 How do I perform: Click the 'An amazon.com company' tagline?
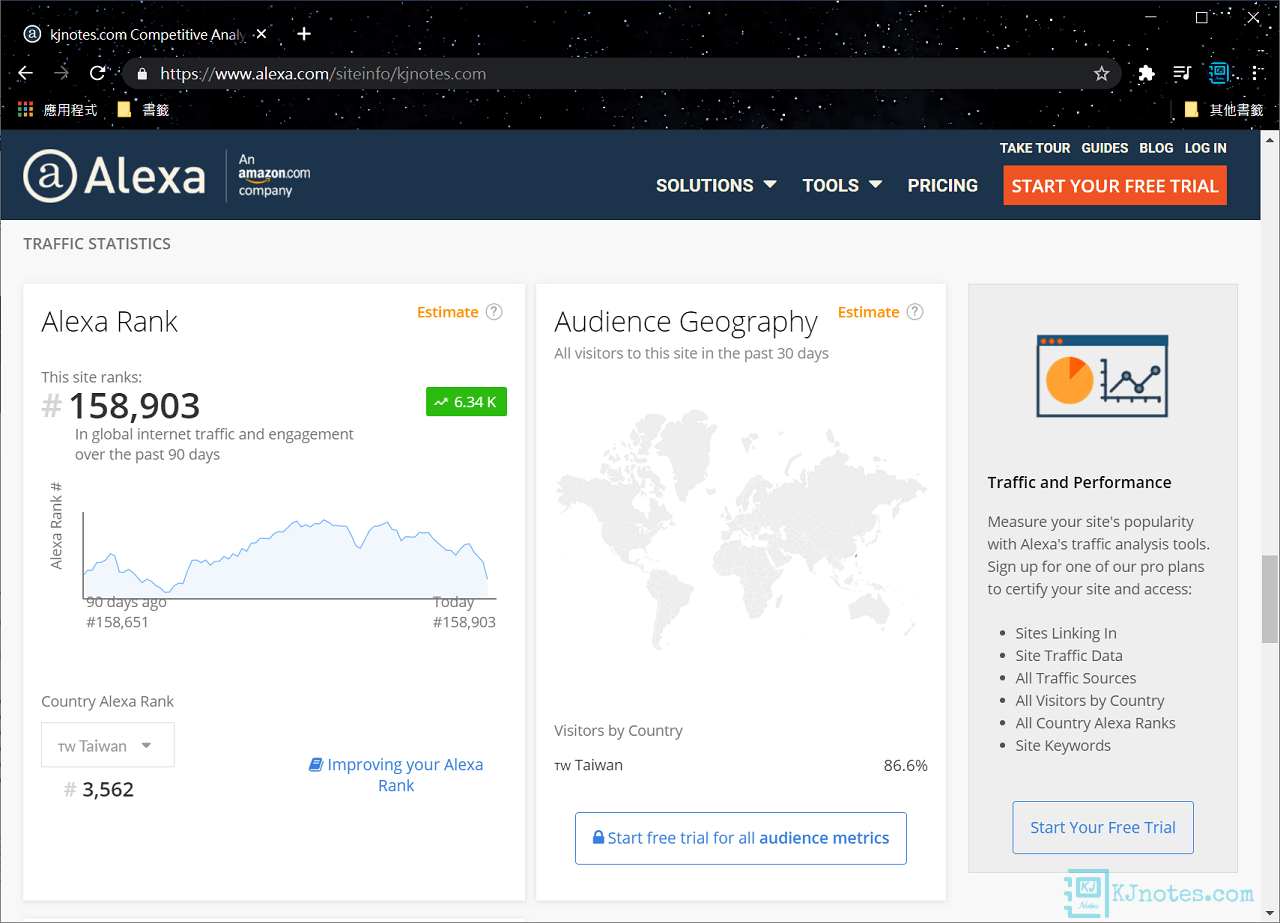coord(274,175)
